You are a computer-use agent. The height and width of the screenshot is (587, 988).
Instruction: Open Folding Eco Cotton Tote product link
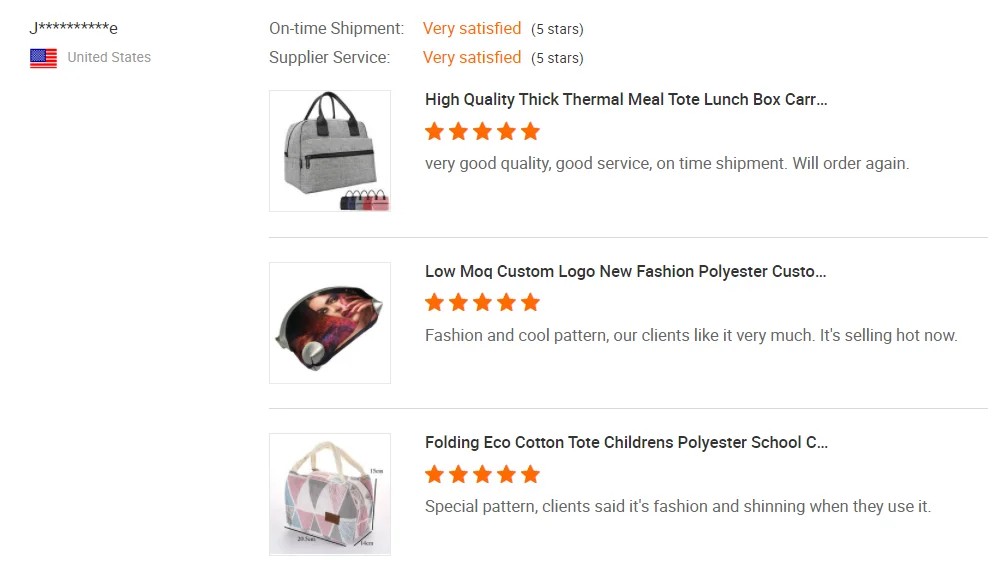click(x=626, y=442)
